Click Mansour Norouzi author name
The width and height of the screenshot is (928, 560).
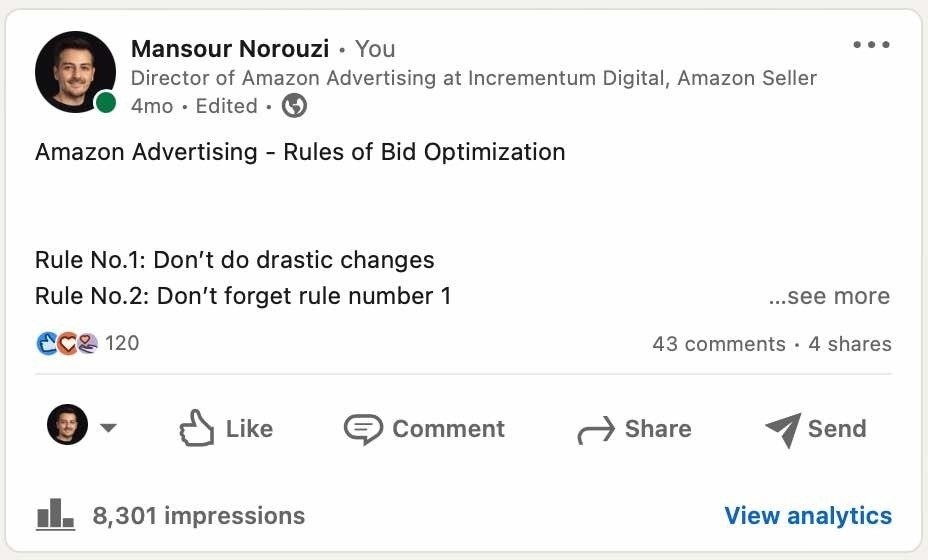click(229, 48)
